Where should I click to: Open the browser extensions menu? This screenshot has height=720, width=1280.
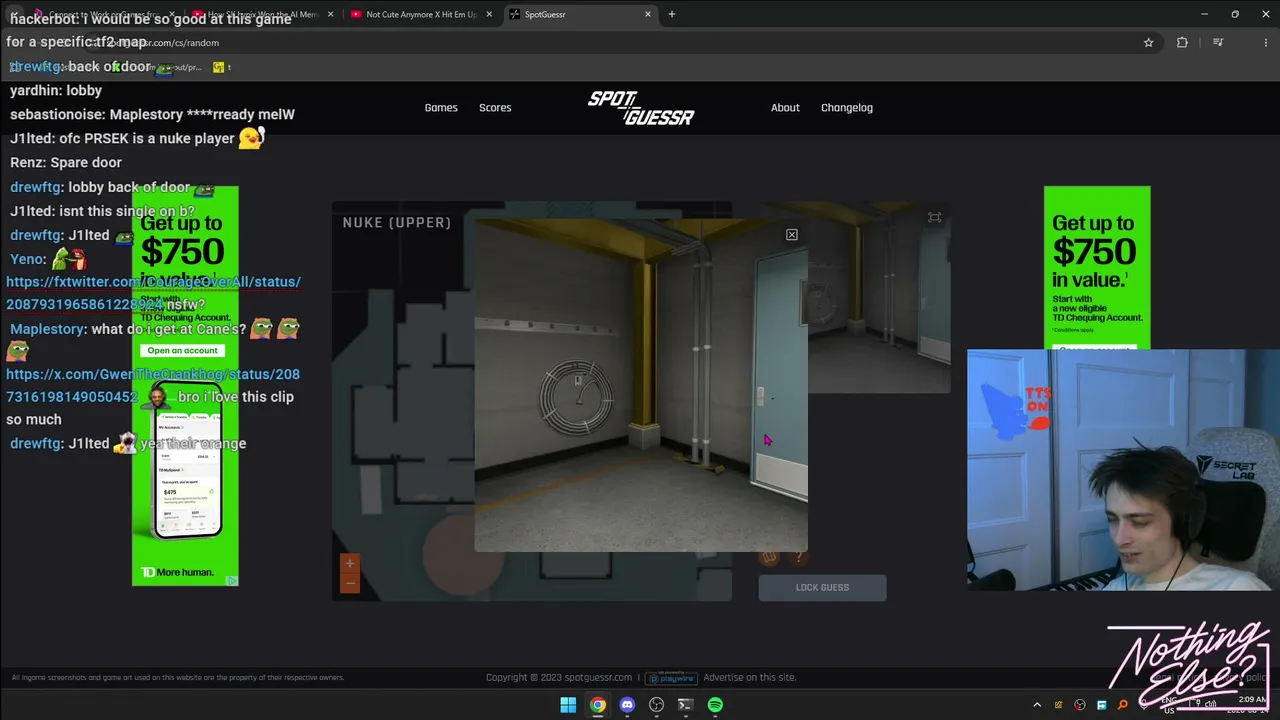point(1182,43)
